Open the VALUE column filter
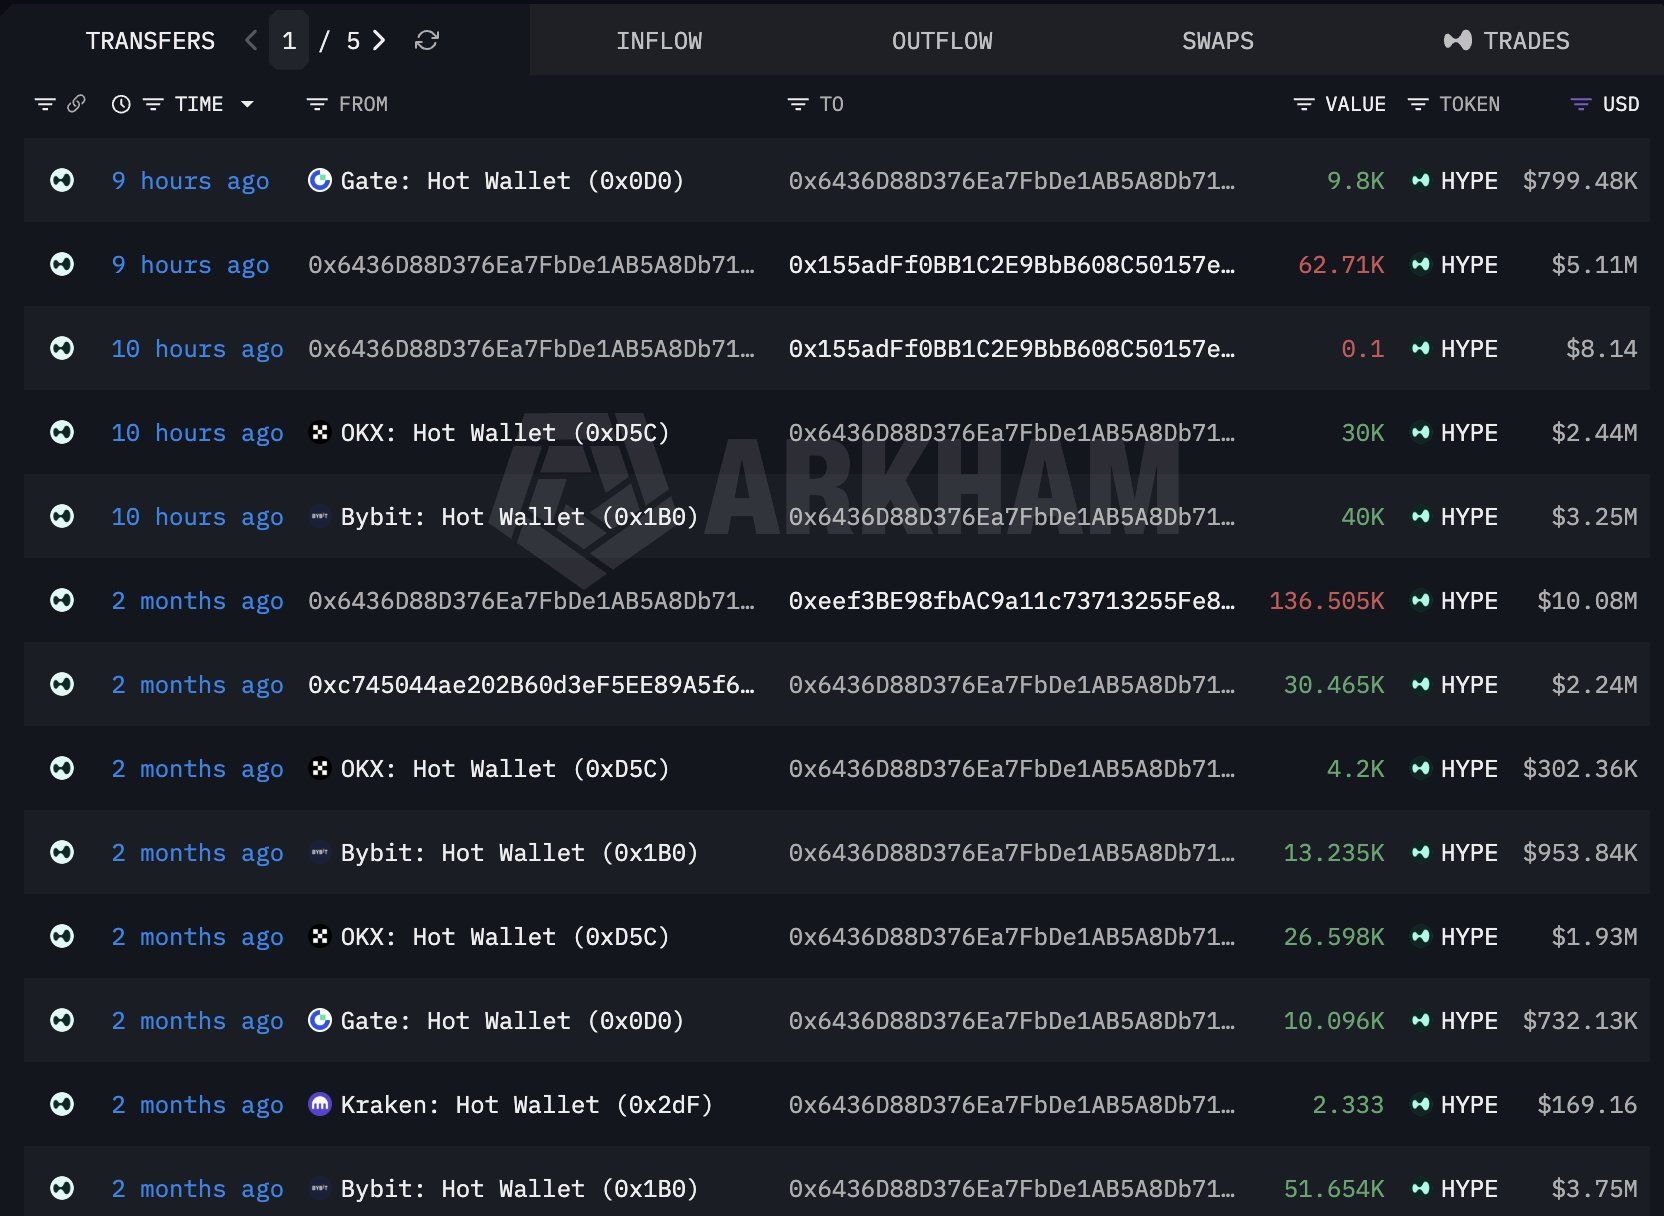1664x1216 pixels. point(1304,104)
